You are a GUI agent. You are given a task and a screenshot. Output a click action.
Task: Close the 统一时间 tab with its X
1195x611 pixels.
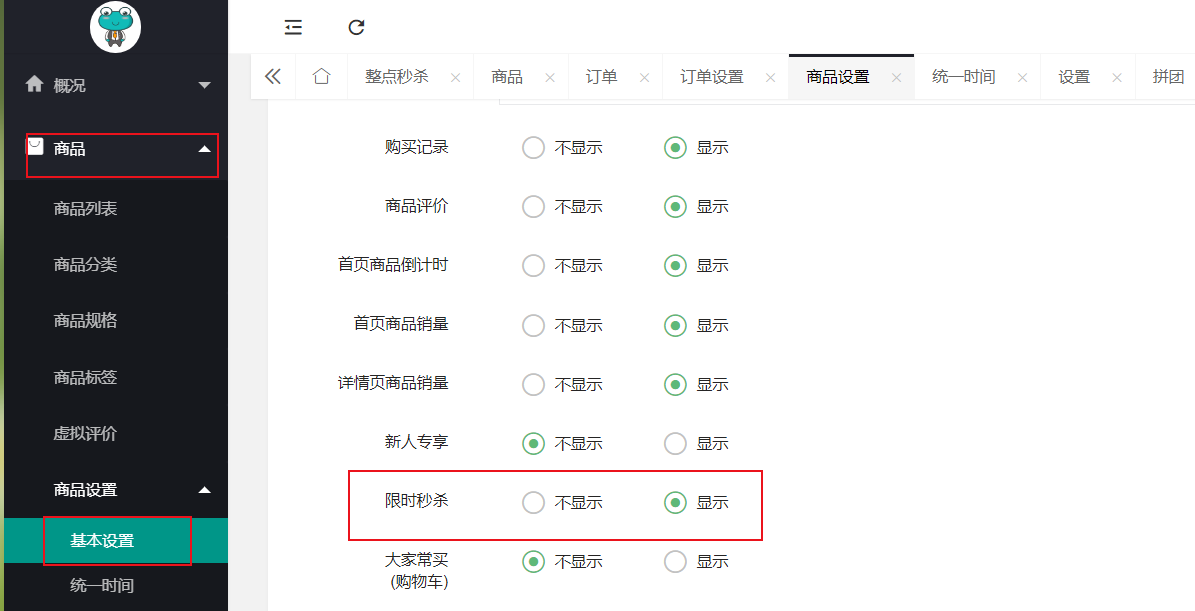[1023, 78]
